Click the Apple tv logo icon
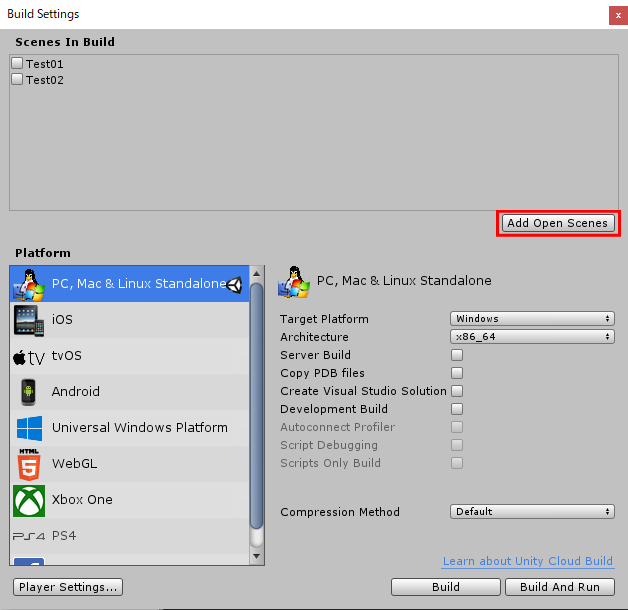 (29, 357)
